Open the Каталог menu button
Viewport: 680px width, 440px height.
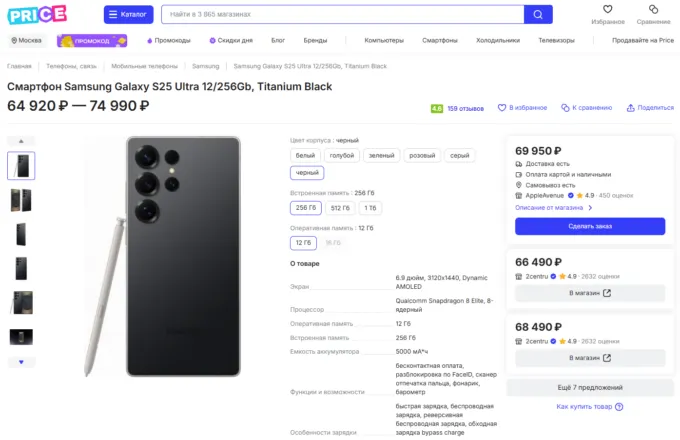tap(128, 14)
